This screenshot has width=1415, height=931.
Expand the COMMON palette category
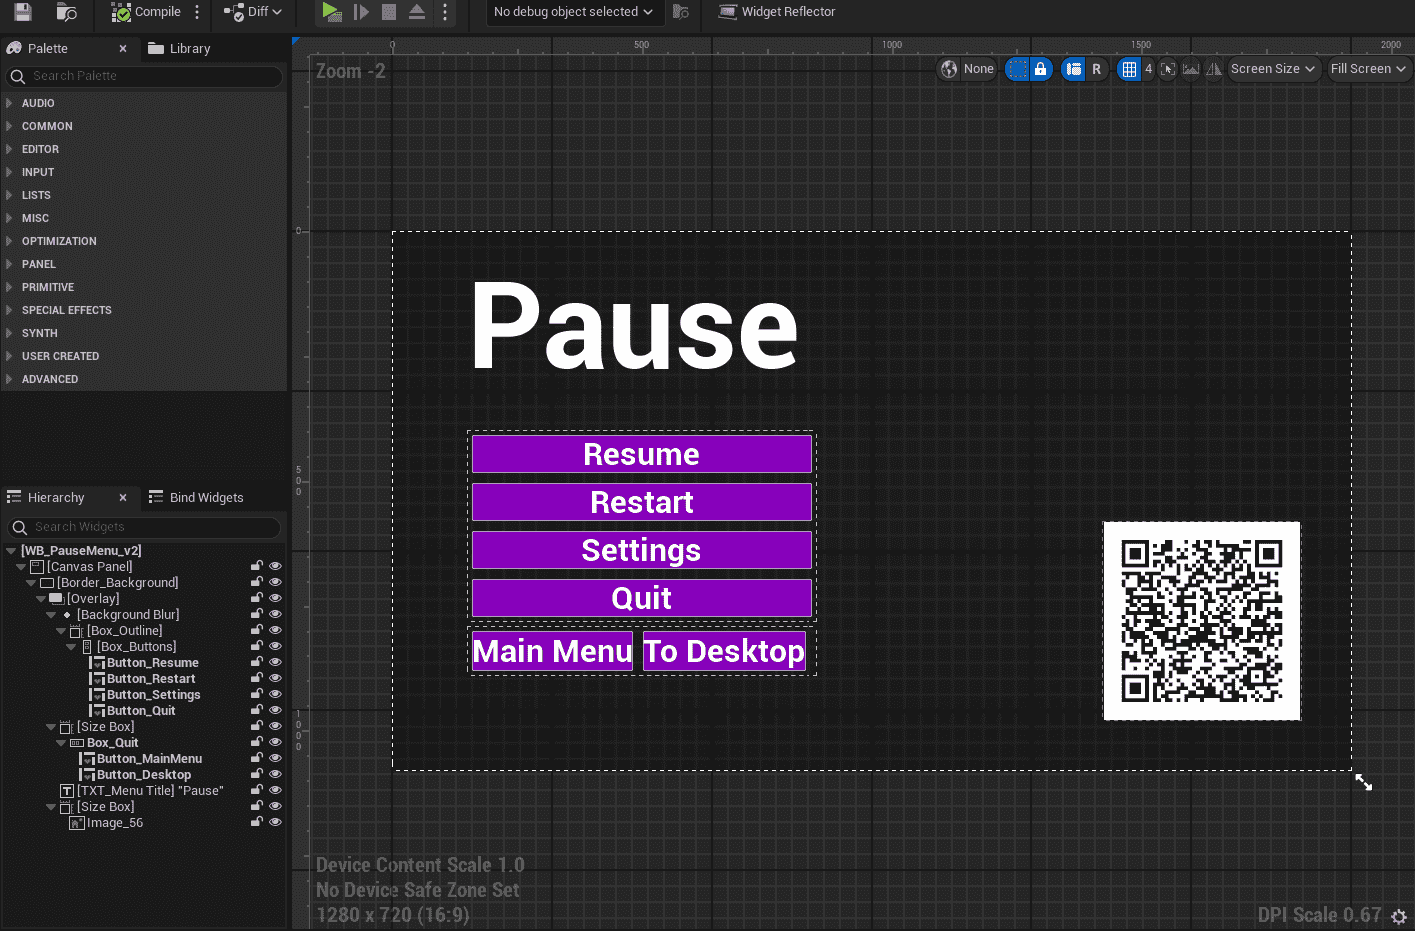point(47,126)
